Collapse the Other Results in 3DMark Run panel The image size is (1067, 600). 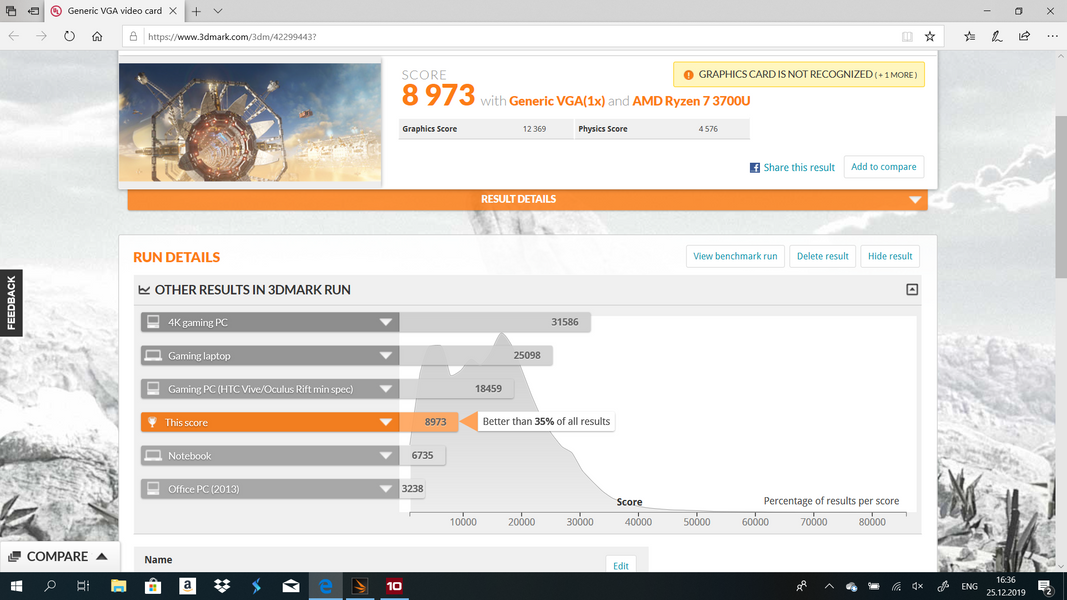[911, 290]
